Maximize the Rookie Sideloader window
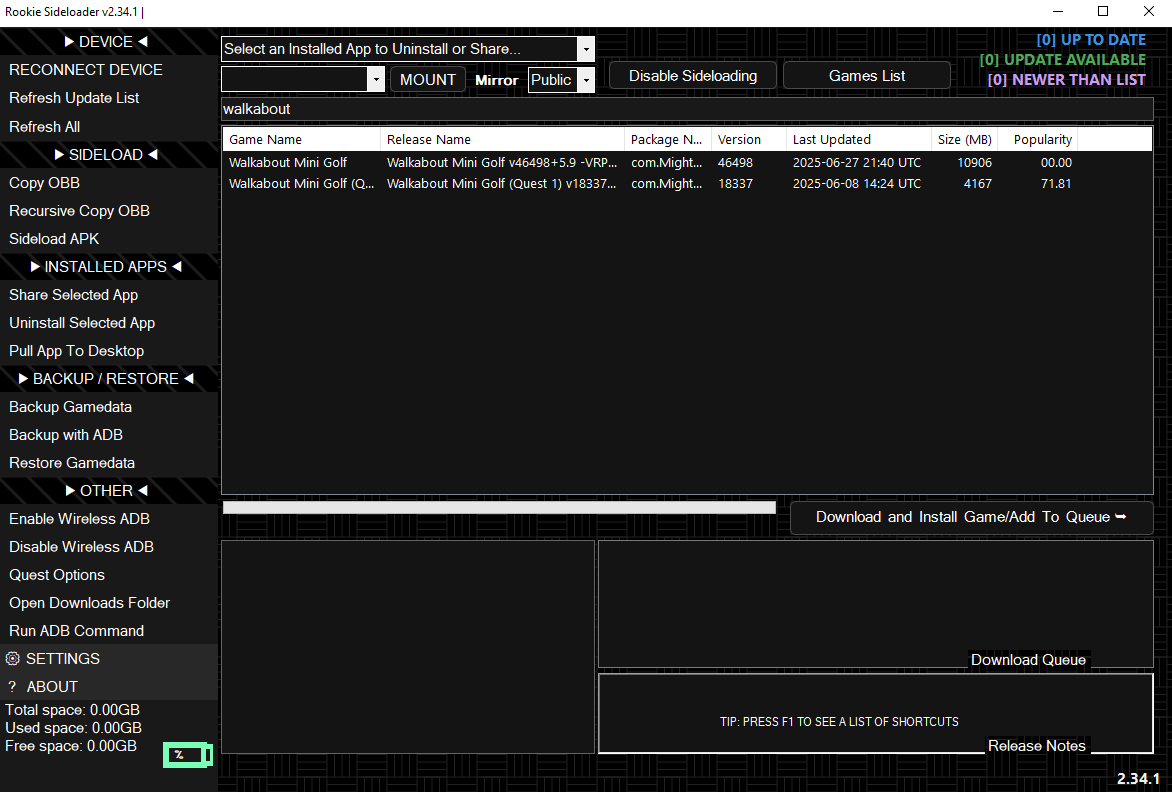The image size is (1172, 792). click(x=1102, y=11)
